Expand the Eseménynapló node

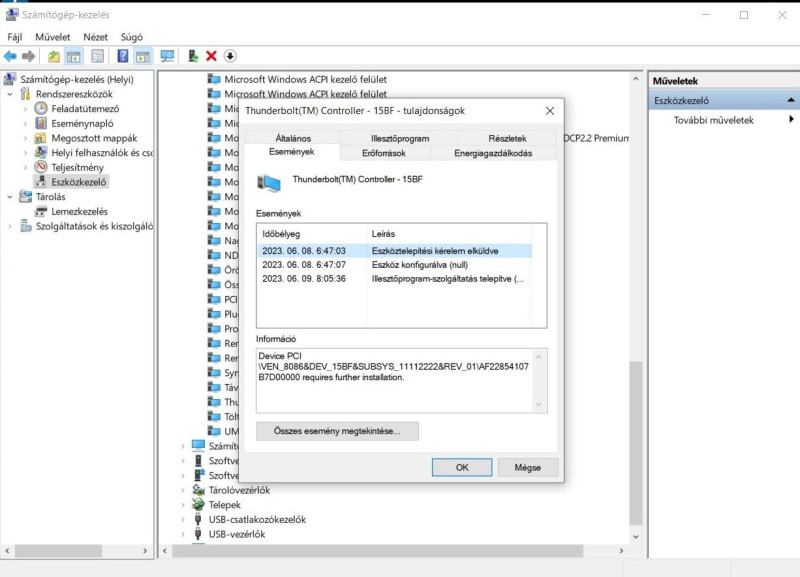point(26,123)
